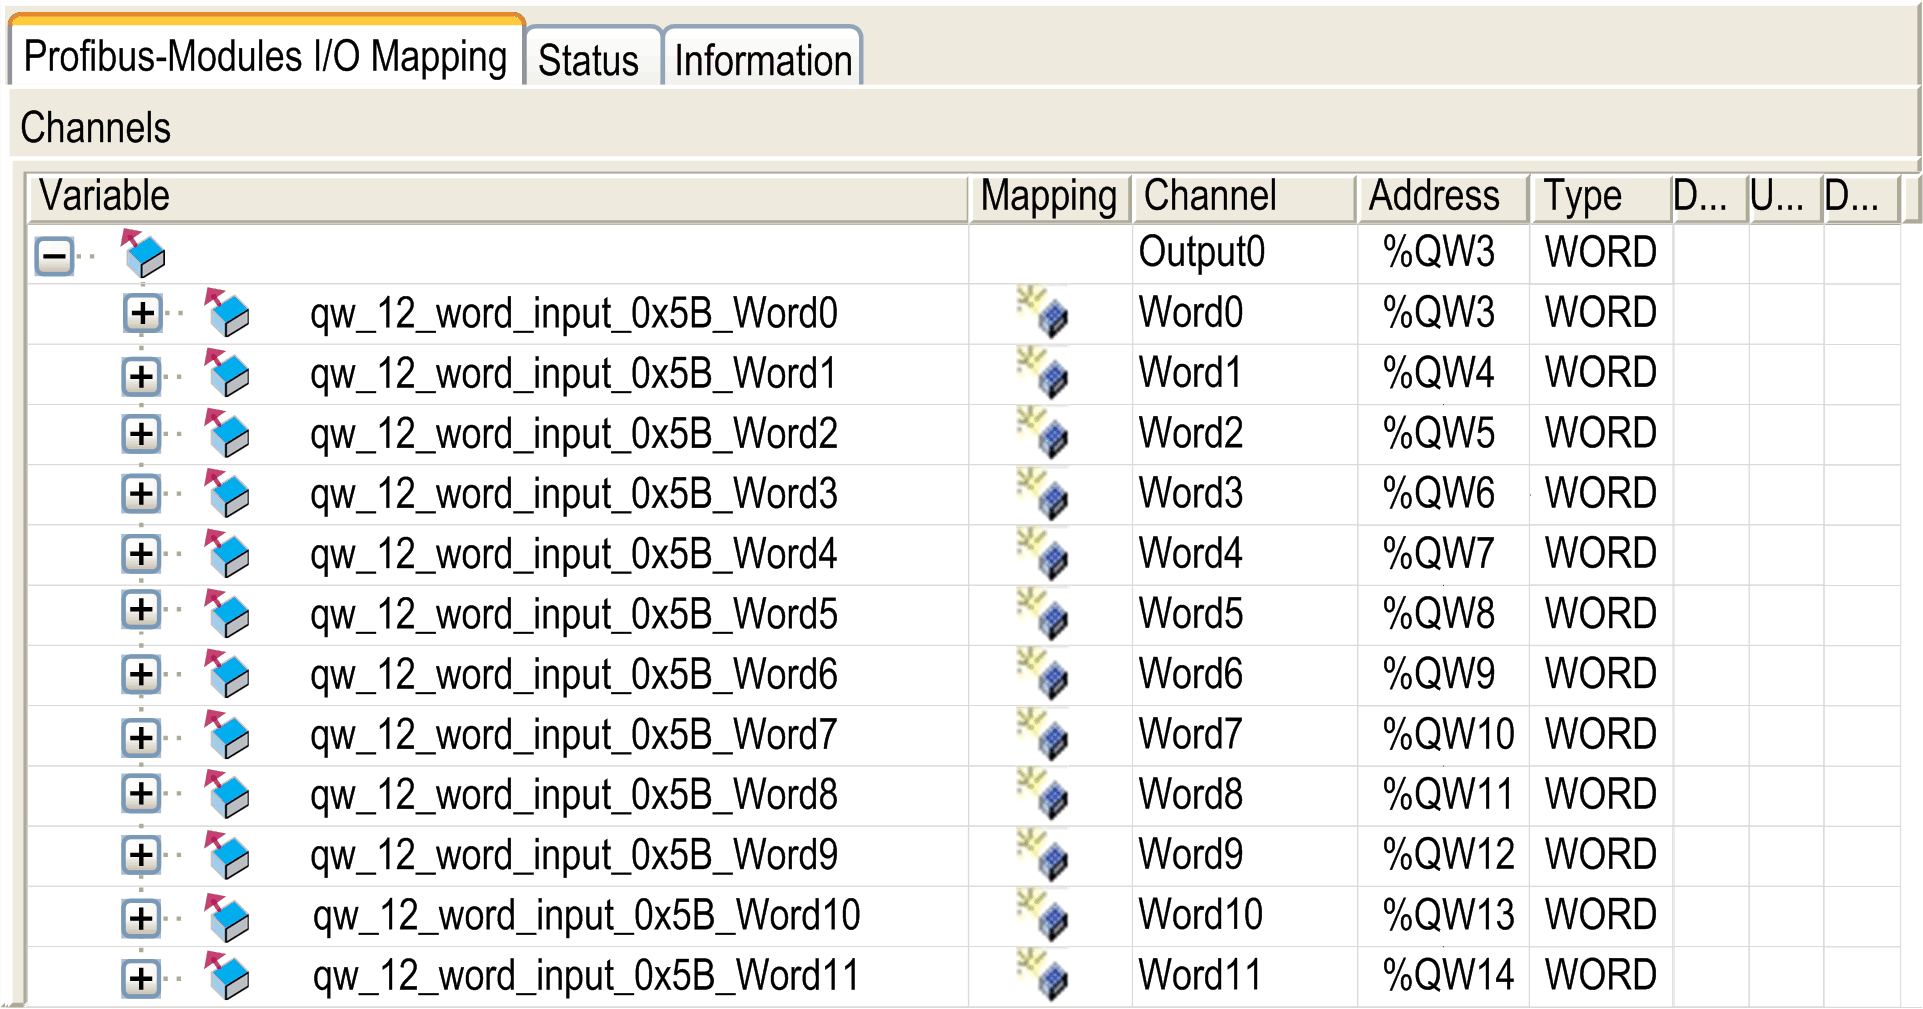Click the output variable icon for Word11
1923x1009 pixels.
227,975
